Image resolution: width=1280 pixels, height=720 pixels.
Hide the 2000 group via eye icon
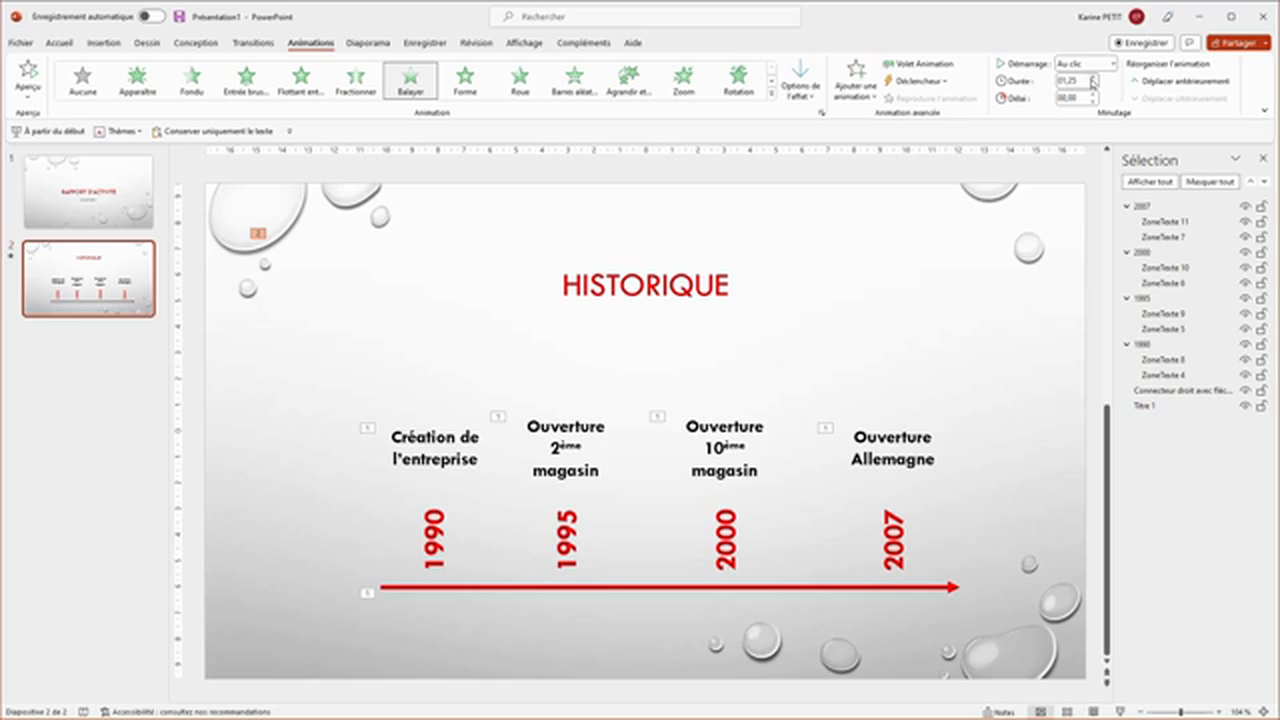[1246, 252]
